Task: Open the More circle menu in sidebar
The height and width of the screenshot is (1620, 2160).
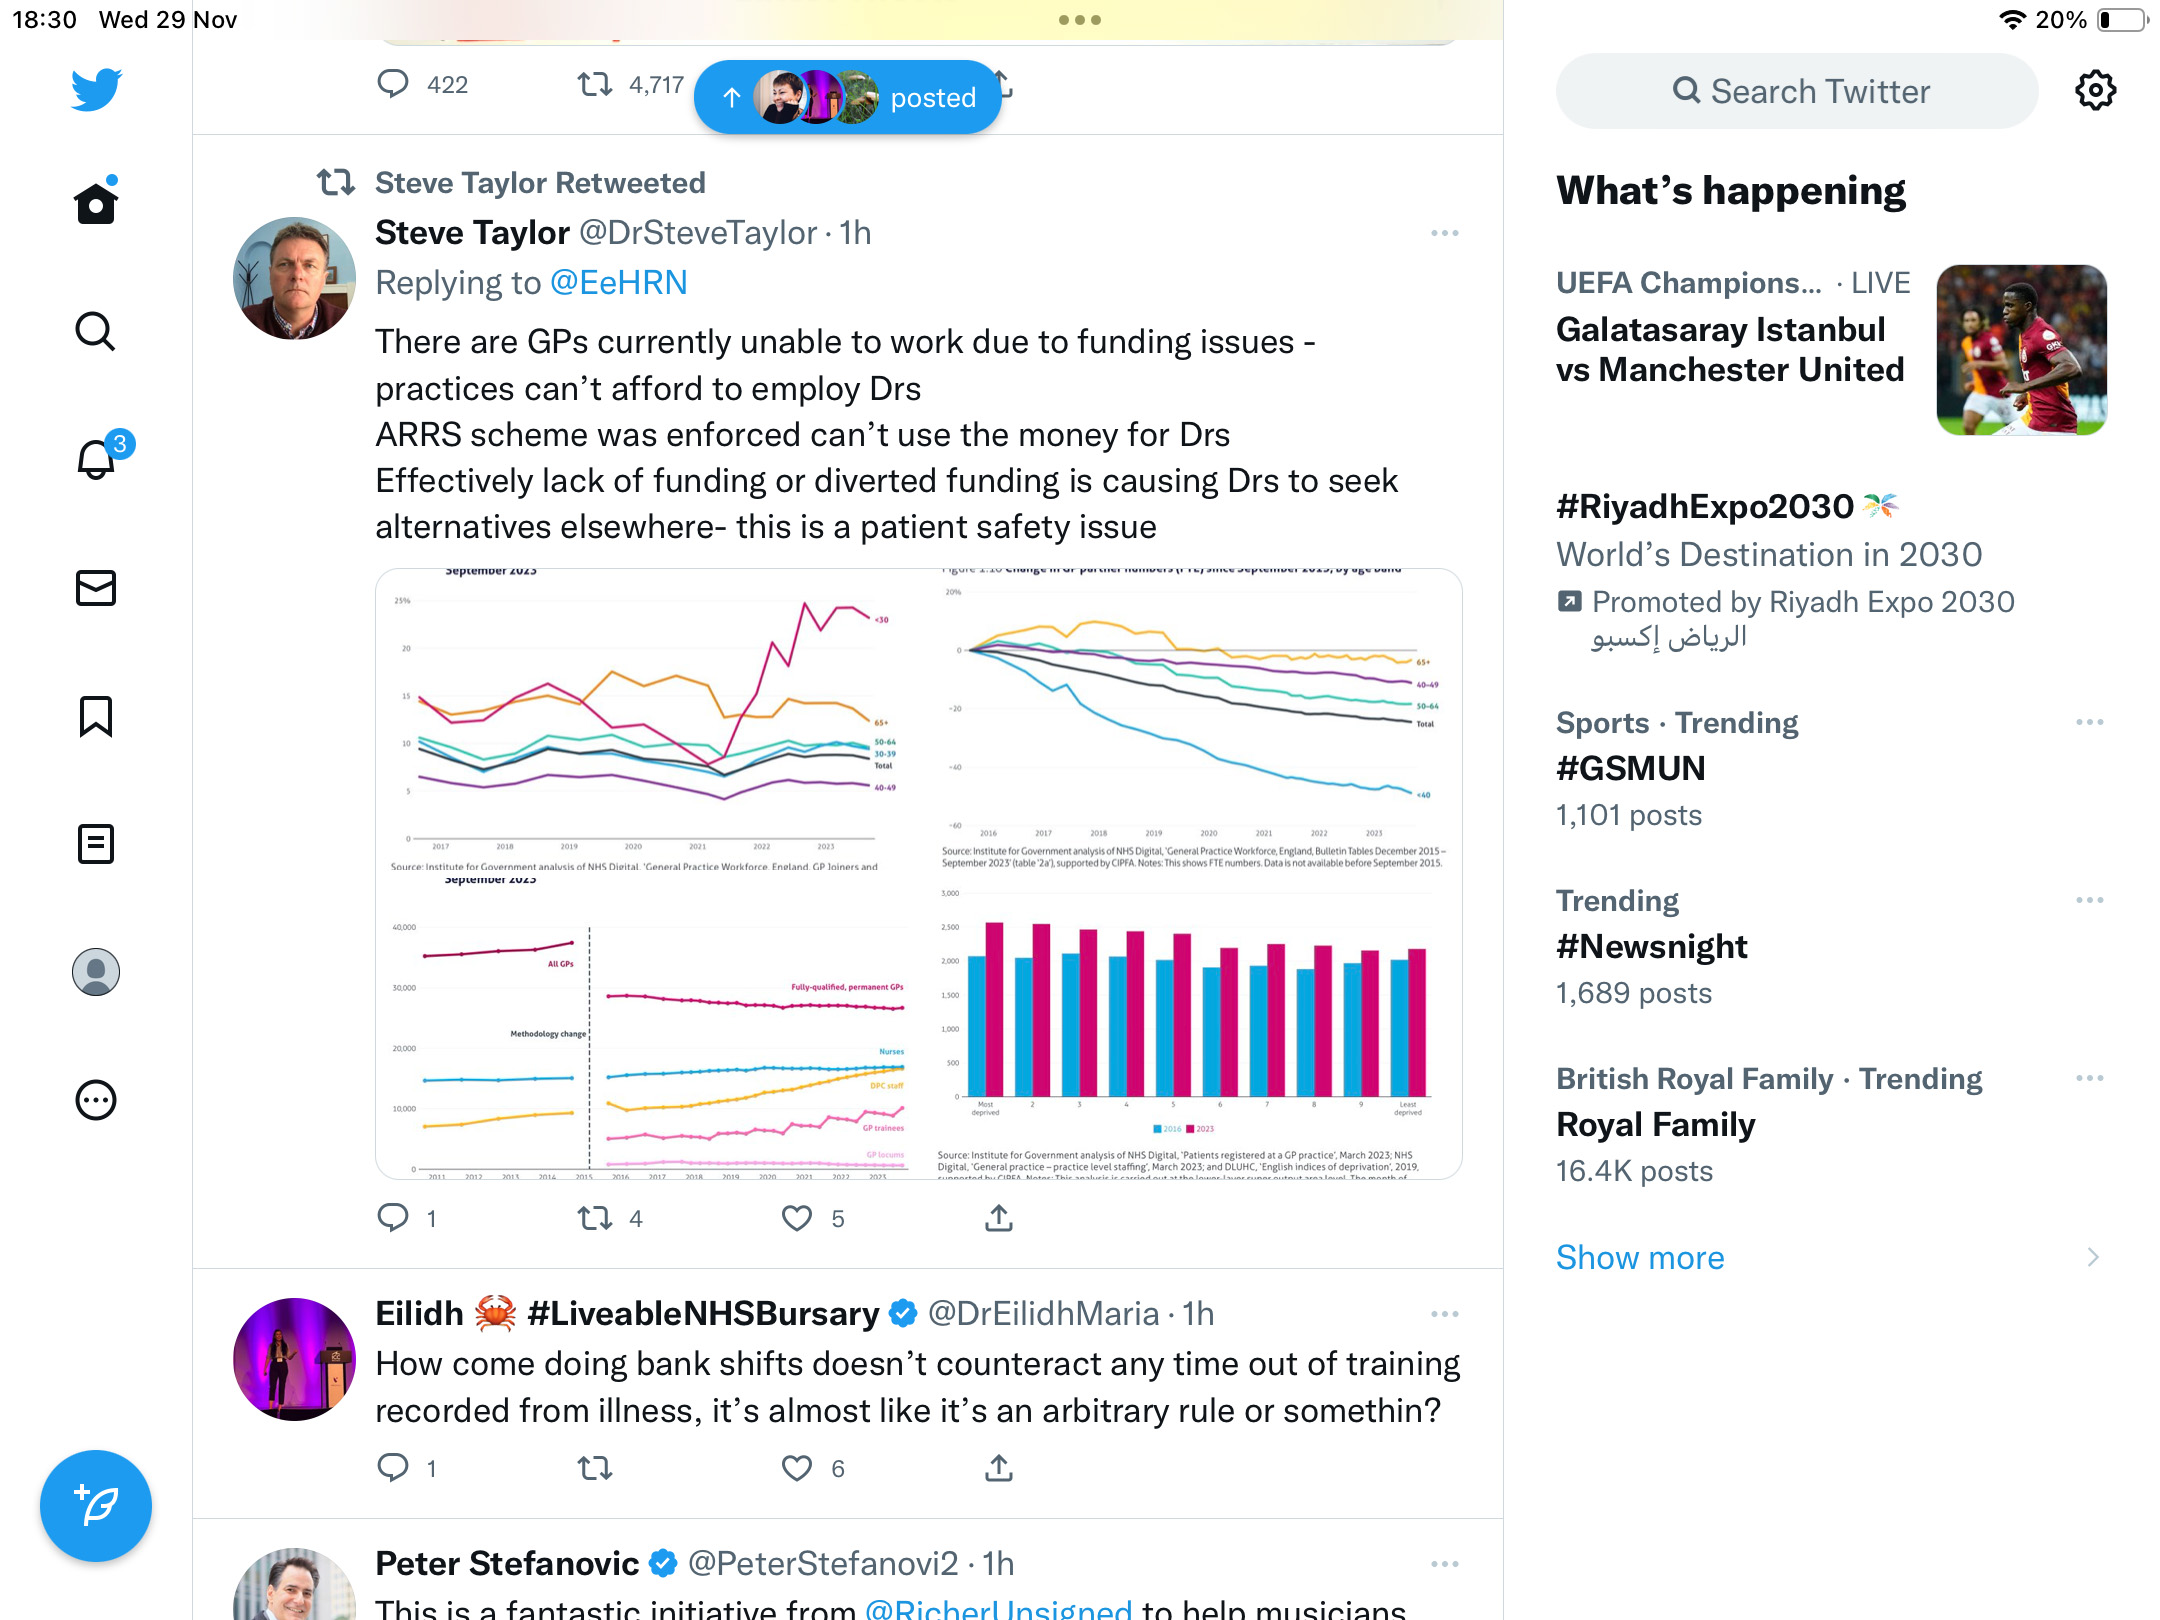Action: pos(96,1100)
